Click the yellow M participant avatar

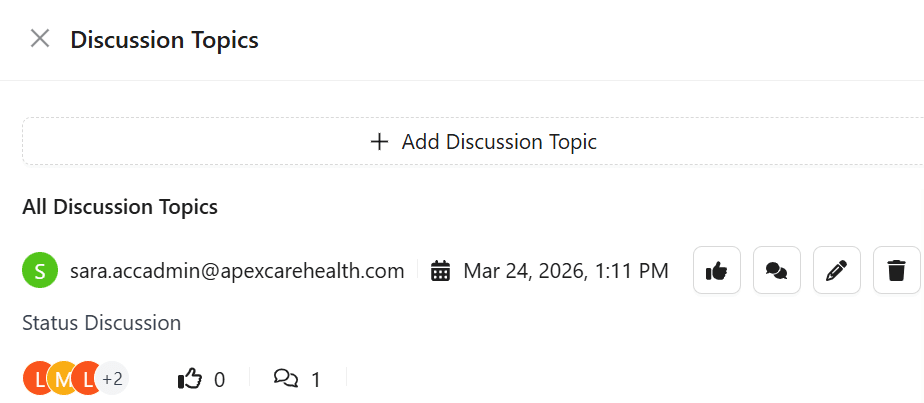63,378
